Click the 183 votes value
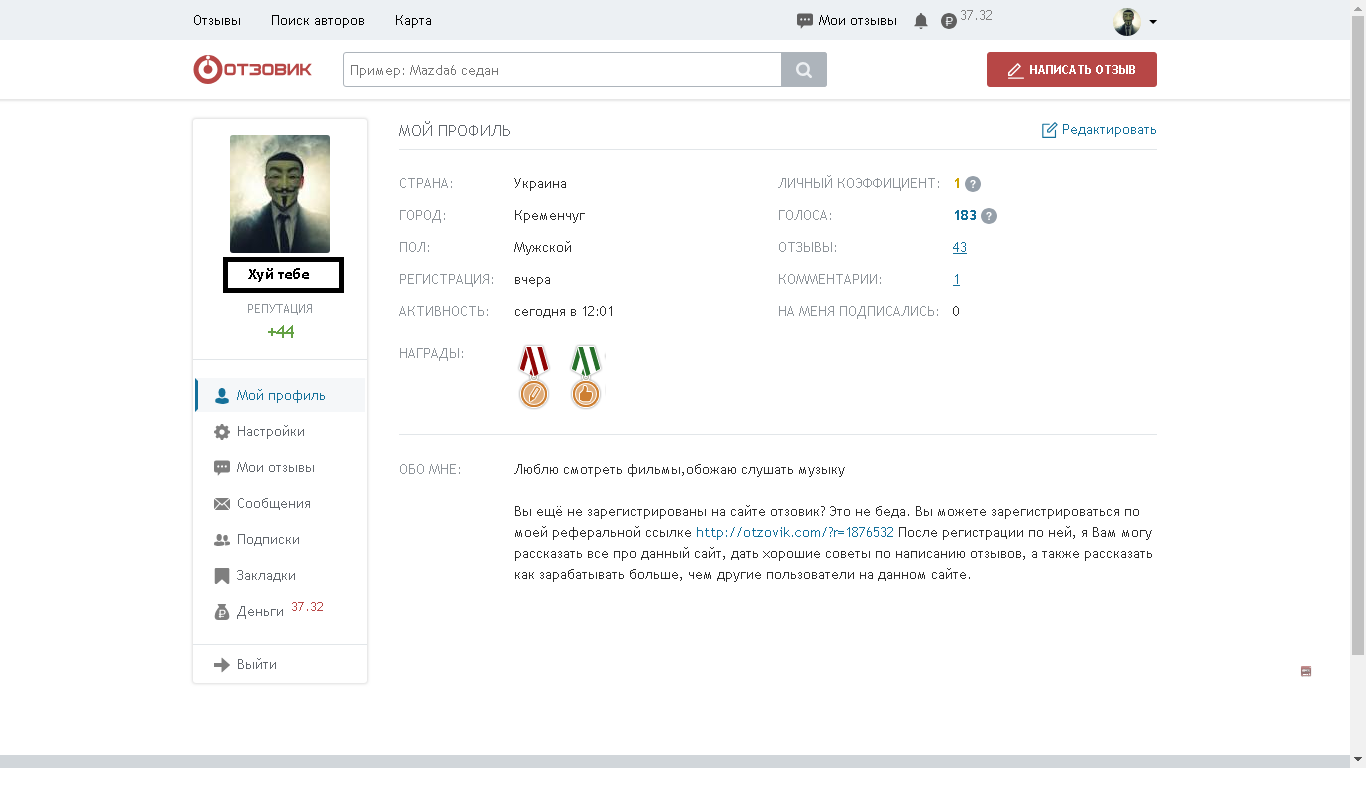Image resolution: width=1366 pixels, height=794 pixels. coord(965,216)
